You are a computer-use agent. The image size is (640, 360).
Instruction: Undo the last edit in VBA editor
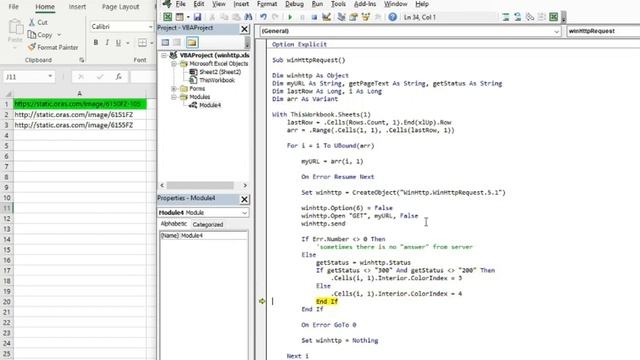263,17
